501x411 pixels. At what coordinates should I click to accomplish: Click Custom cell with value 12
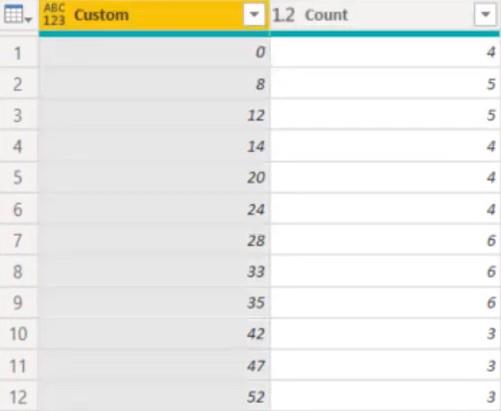pos(154,115)
